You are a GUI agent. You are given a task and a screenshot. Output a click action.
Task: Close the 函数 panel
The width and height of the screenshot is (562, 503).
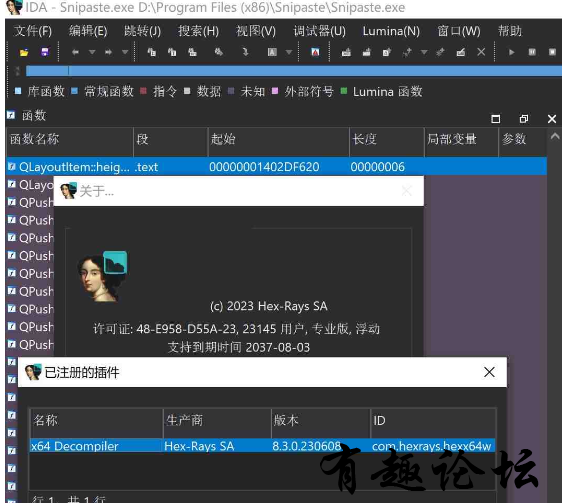pos(552,119)
